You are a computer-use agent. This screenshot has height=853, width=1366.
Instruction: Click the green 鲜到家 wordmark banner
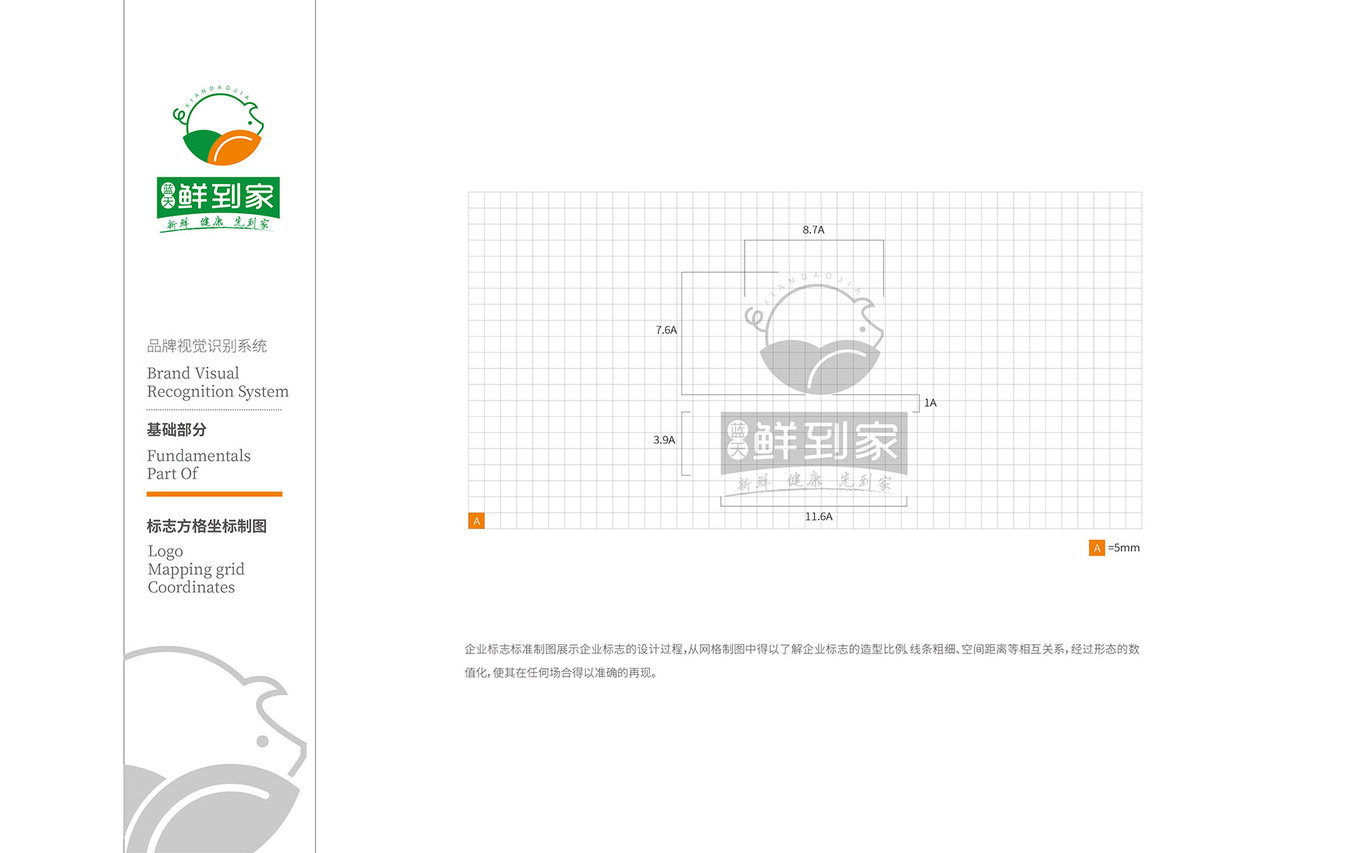coord(219,196)
